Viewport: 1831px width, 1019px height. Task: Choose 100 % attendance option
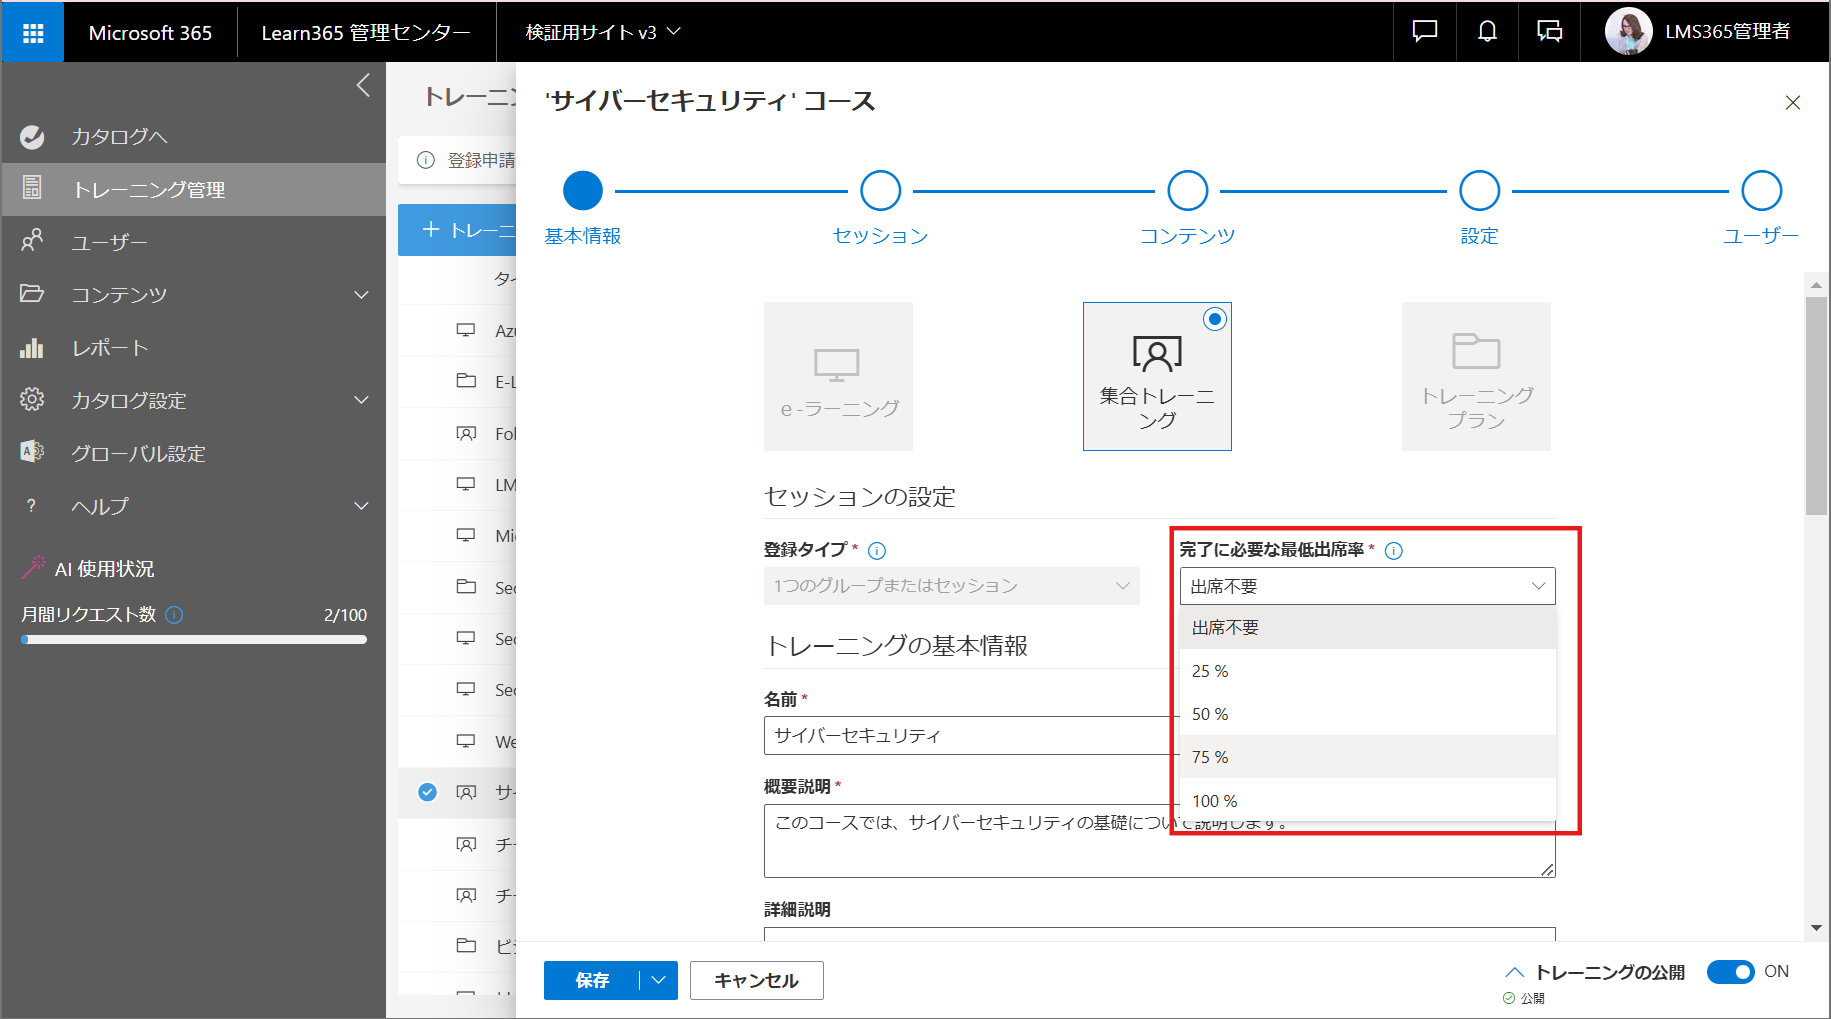pos(1367,800)
